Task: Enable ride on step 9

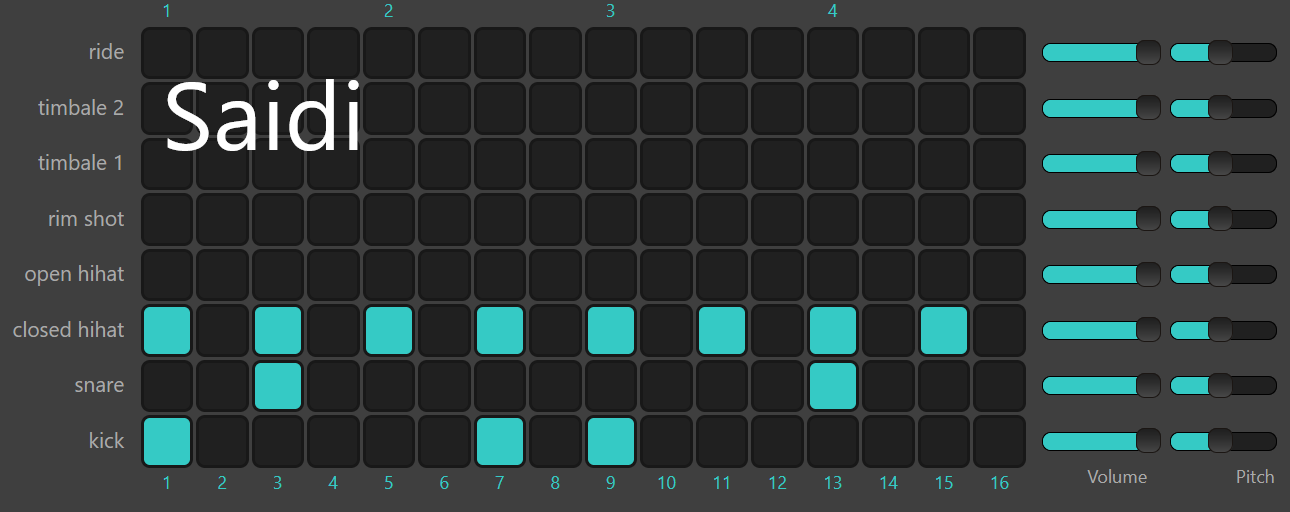Action: tap(610, 53)
